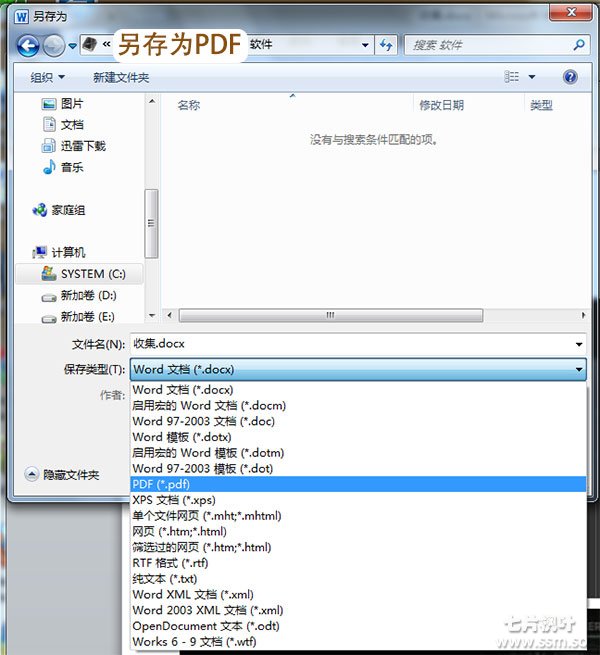Open the 图片 library in sidebar

pyautogui.click(x=71, y=103)
